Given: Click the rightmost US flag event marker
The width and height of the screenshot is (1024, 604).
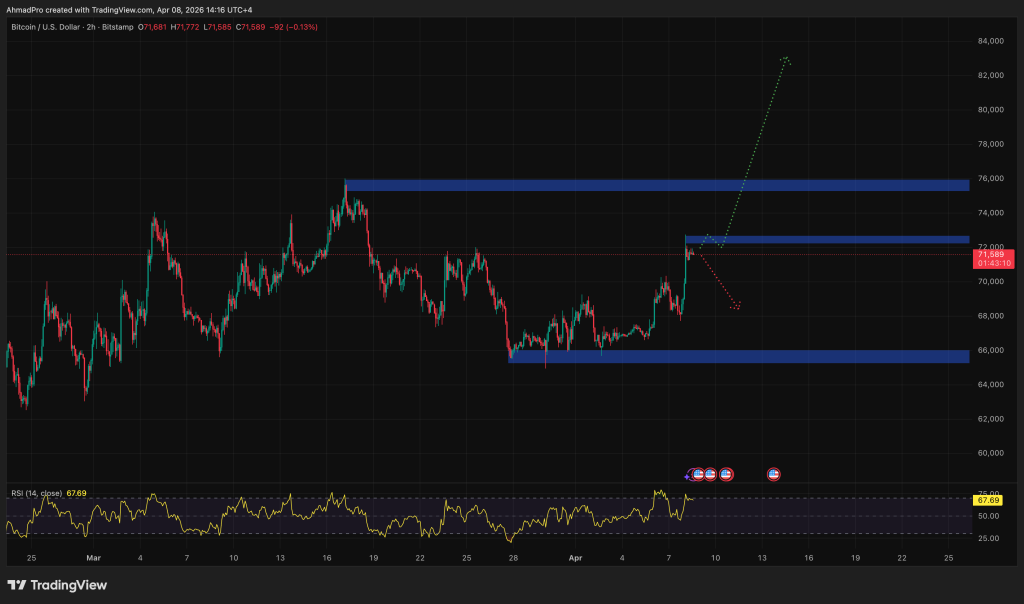Looking at the screenshot, I should pos(773,474).
